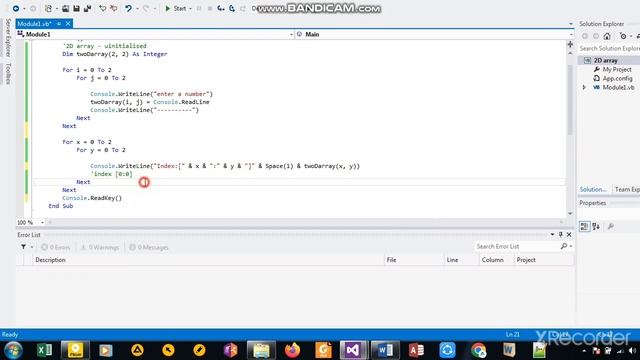Switch to the Solution Explorer bottom tab
Image resolution: width=640 pixels, height=360 pixels.
click(x=593, y=189)
